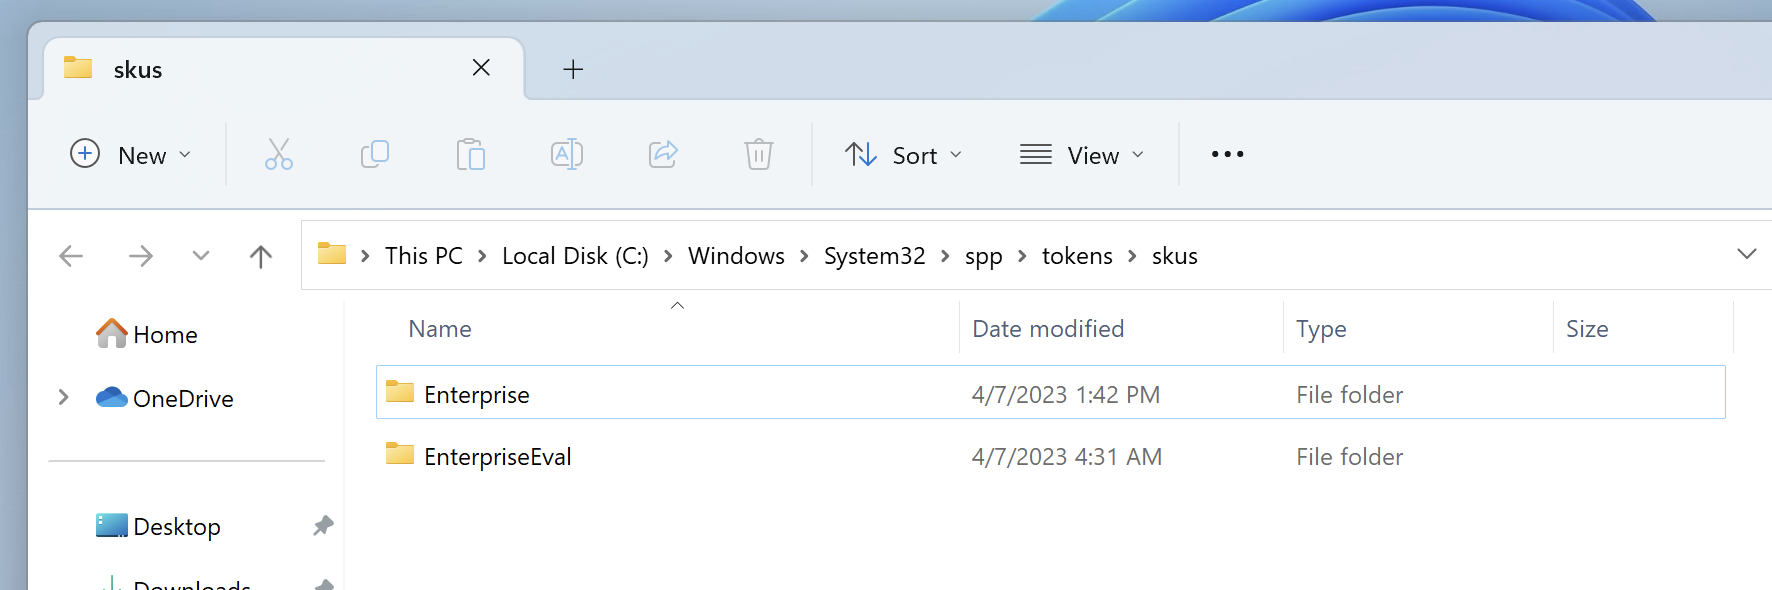Viewport: 1772px width, 590px height.
Task: Click the Delete trash icon
Action: pyautogui.click(x=758, y=155)
